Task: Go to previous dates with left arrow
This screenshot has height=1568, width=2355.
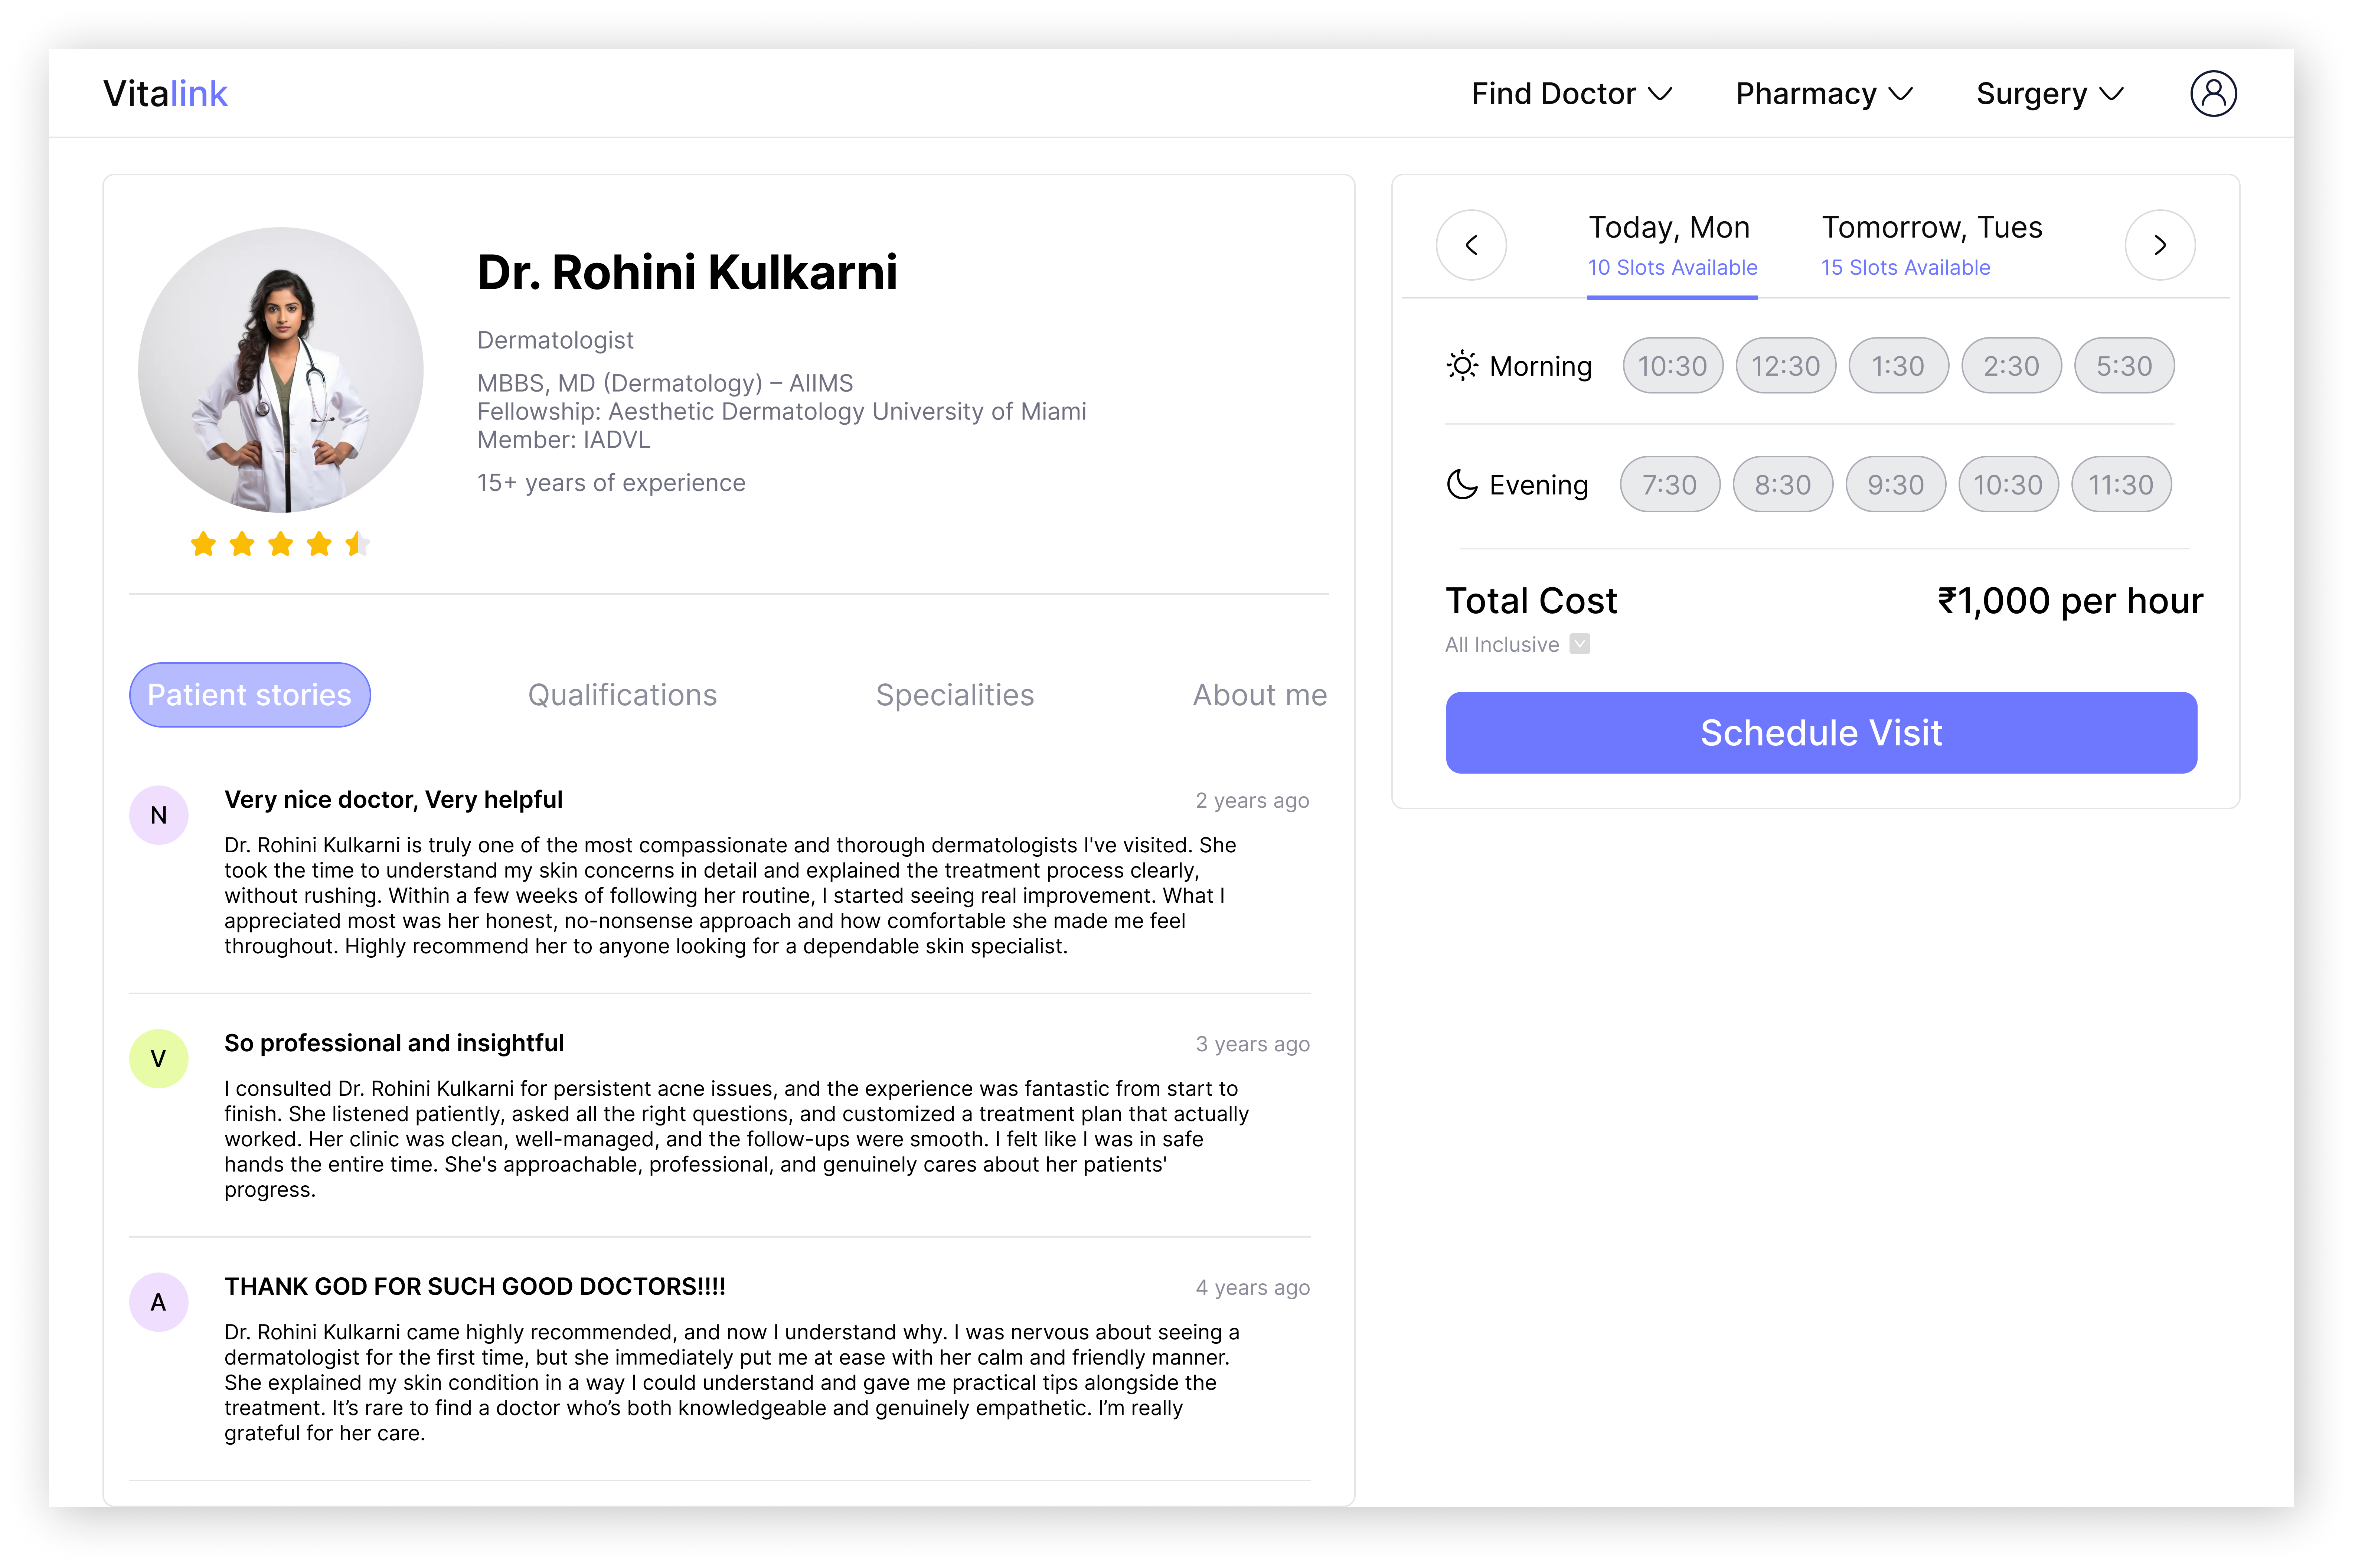Action: (1471, 245)
